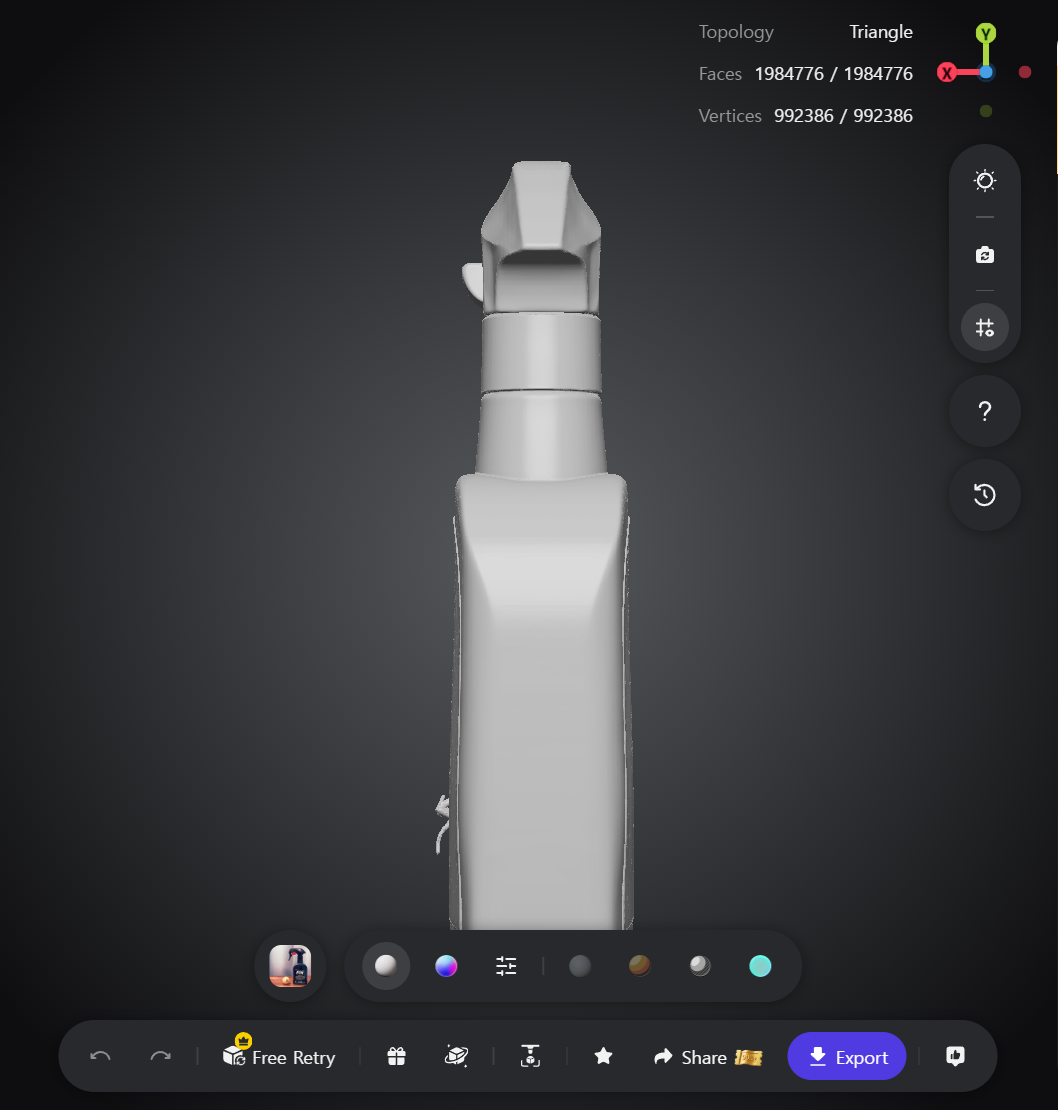Open the lighting settings sun icon
1058x1110 pixels.
984,181
